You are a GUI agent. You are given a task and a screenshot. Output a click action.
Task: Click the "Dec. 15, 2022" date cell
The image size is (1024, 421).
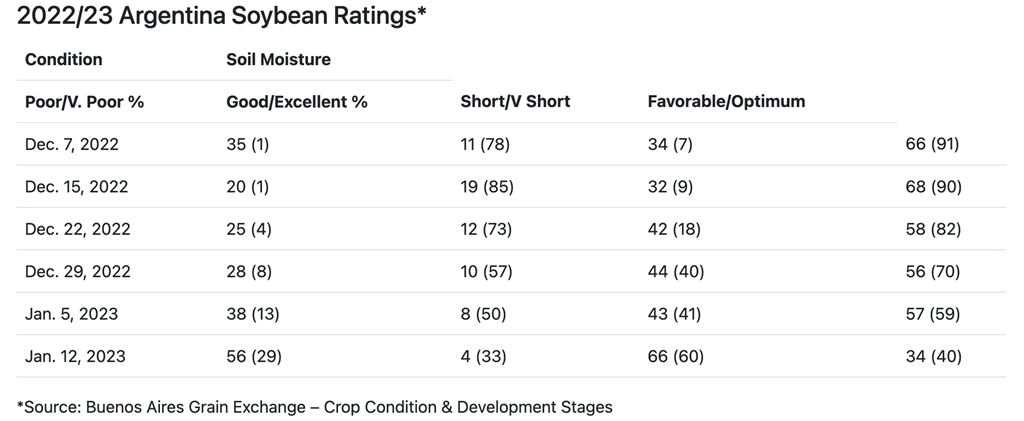[x=76, y=186]
